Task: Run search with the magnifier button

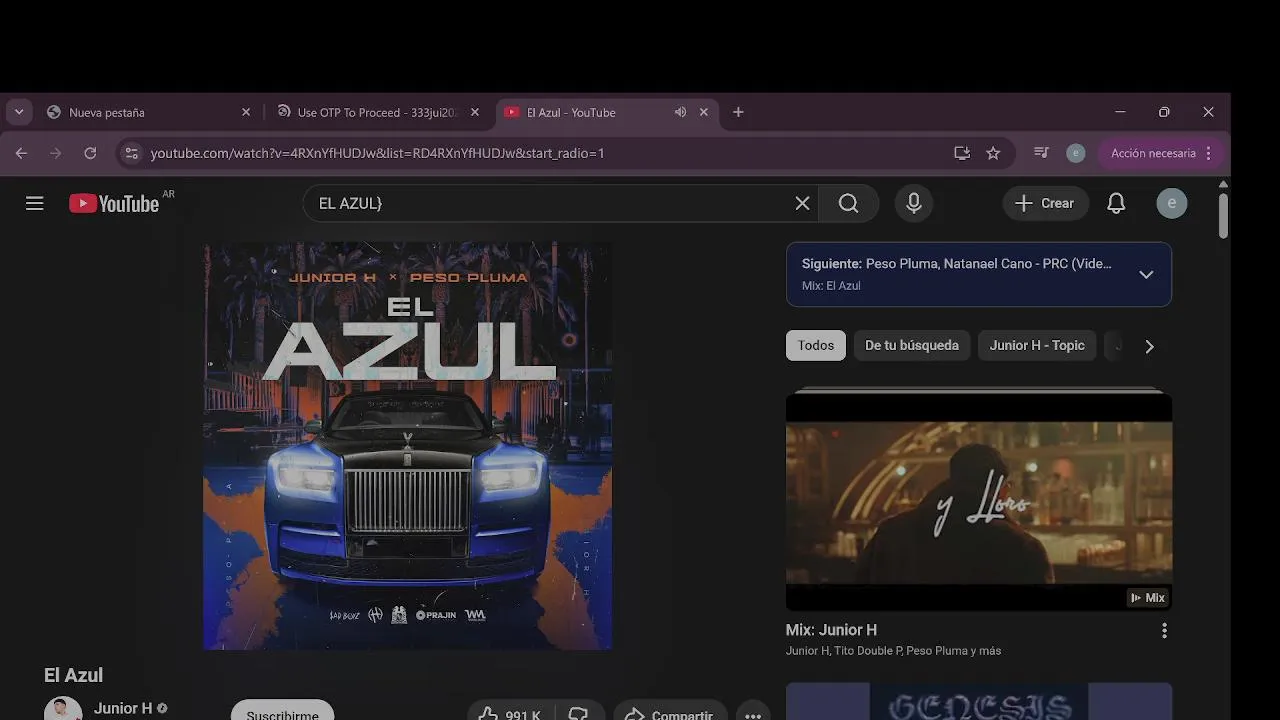Action: click(x=849, y=203)
